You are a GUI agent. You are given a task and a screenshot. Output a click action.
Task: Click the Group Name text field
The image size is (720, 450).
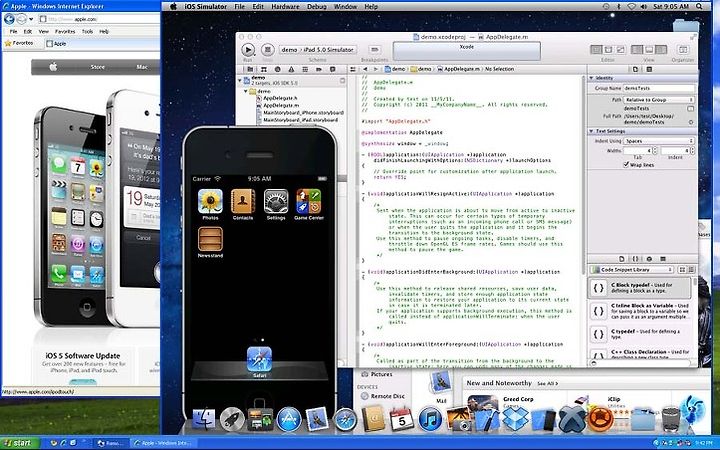pos(659,88)
